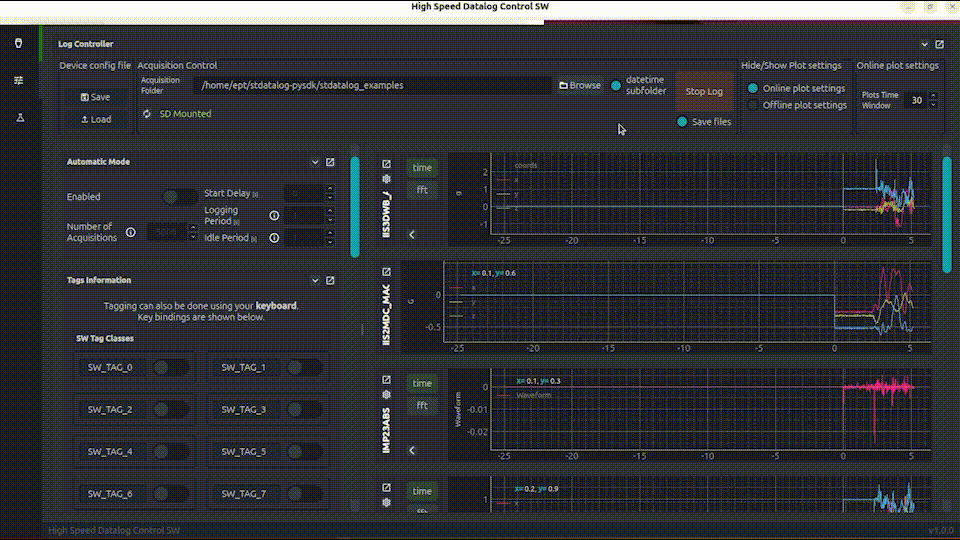960x540 pixels.
Task: Toggle SW_TAG_4 switch
Action: pos(170,452)
